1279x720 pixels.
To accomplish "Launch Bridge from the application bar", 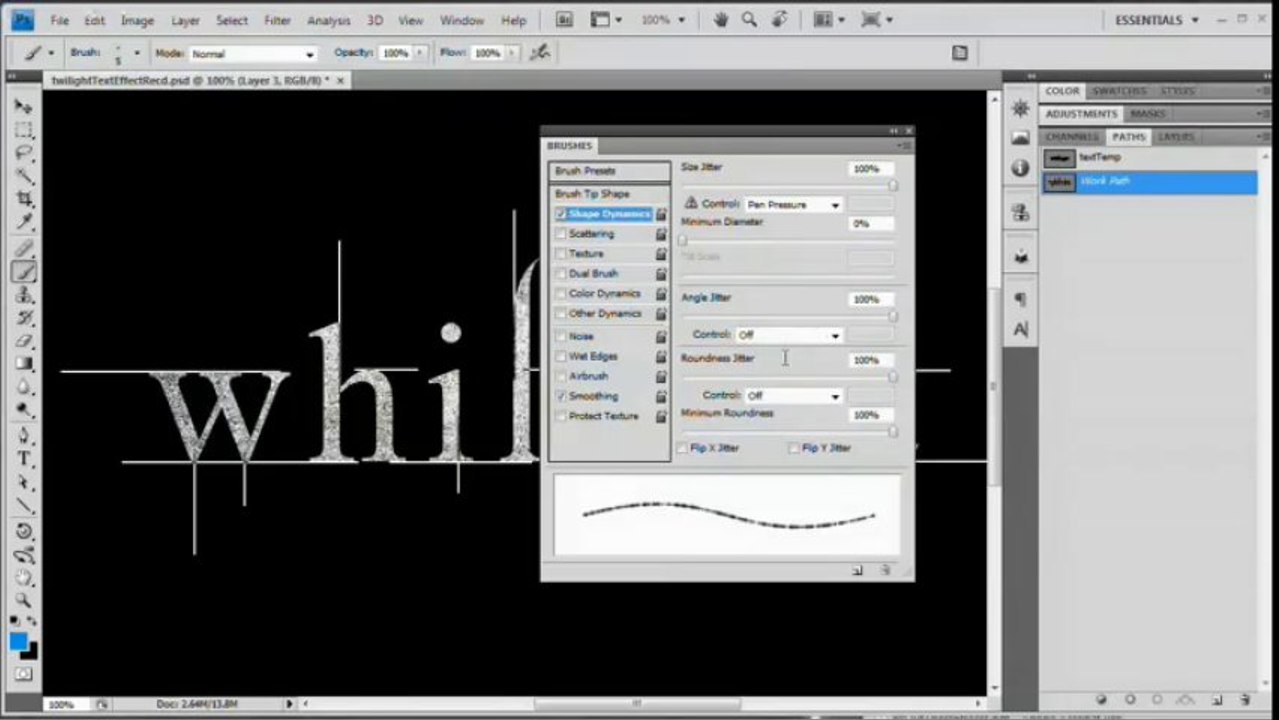I will 564,19.
